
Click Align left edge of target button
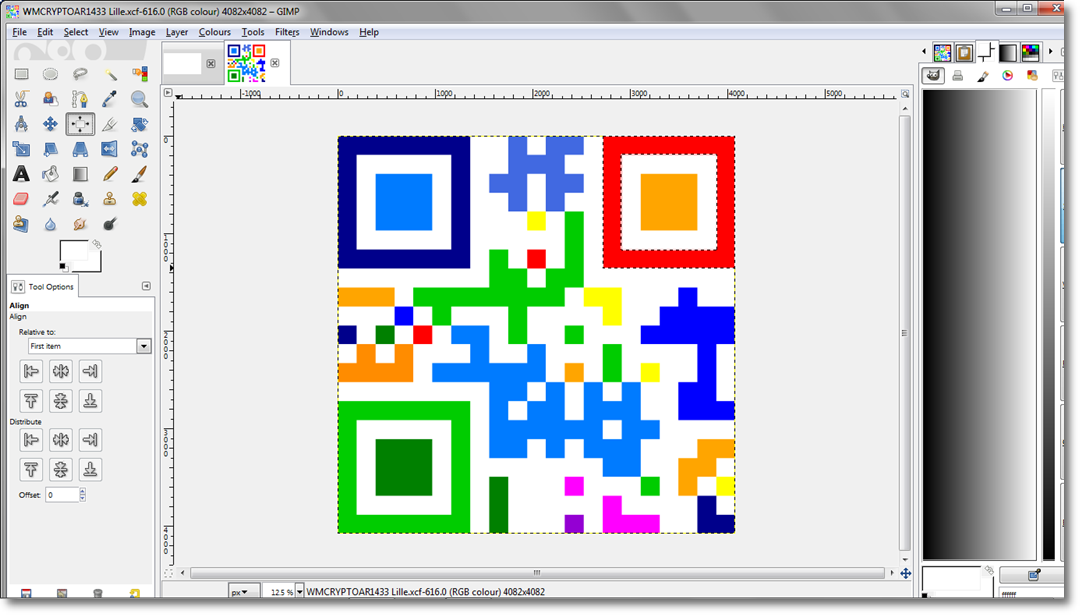(x=31, y=371)
